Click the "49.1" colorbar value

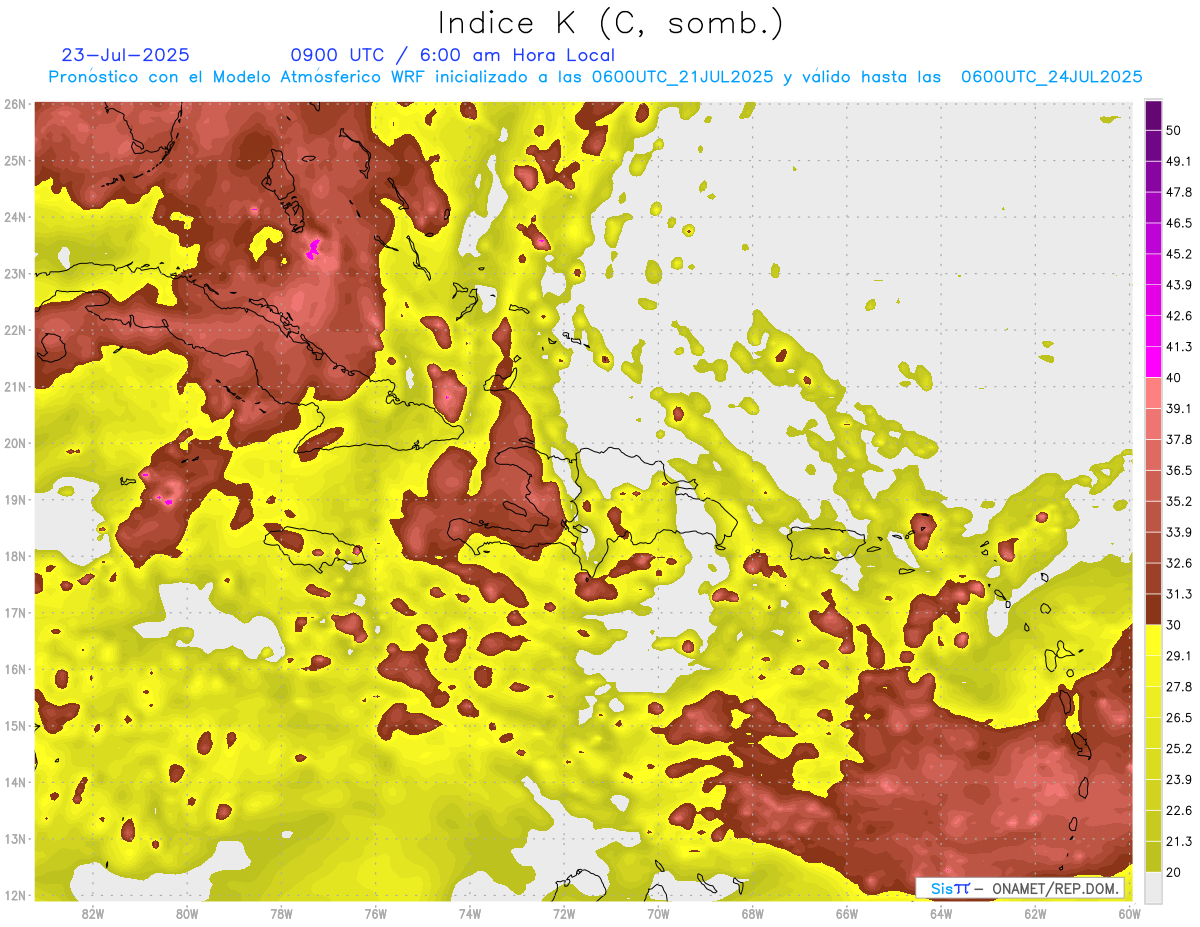[x=1180, y=161]
